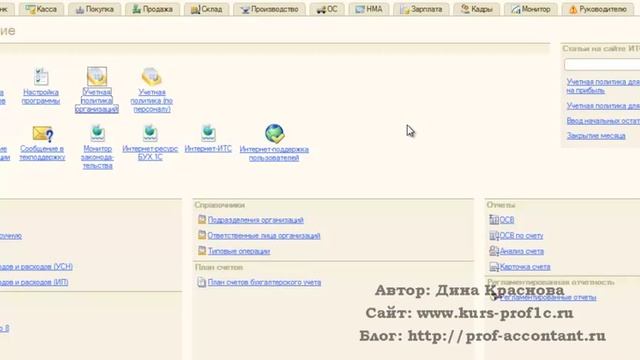Open Настройка программы icon
The image size is (640, 360).
tap(41, 77)
